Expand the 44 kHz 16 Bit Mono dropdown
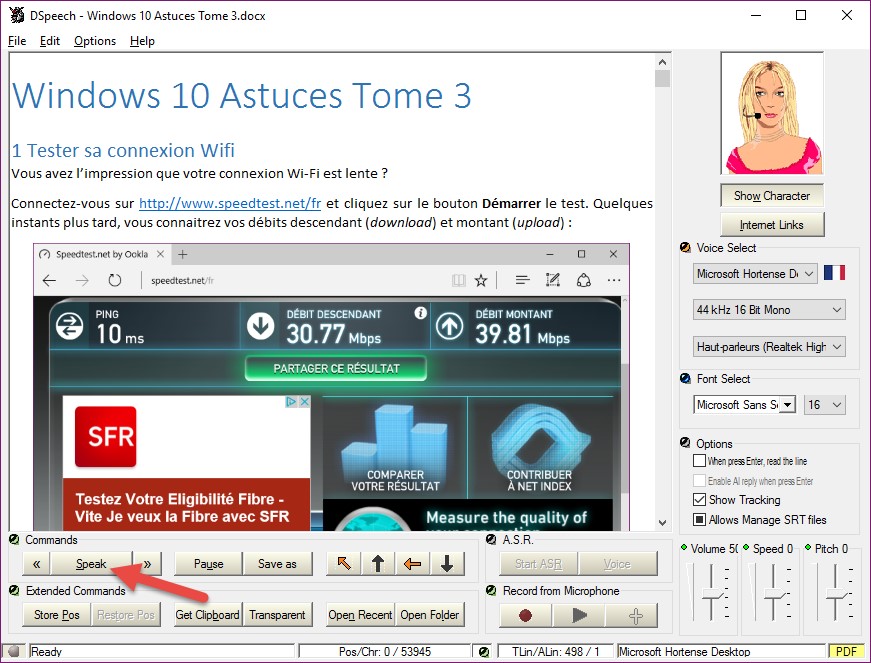The width and height of the screenshot is (871, 663). click(x=768, y=310)
